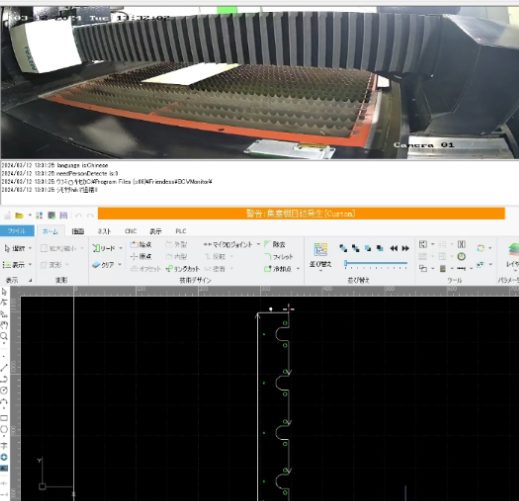Image resolution: width=519 pixels, height=501 pixels.
Task: Click the 'needPersonDetecte is:0' log line
Action: coord(60,174)
